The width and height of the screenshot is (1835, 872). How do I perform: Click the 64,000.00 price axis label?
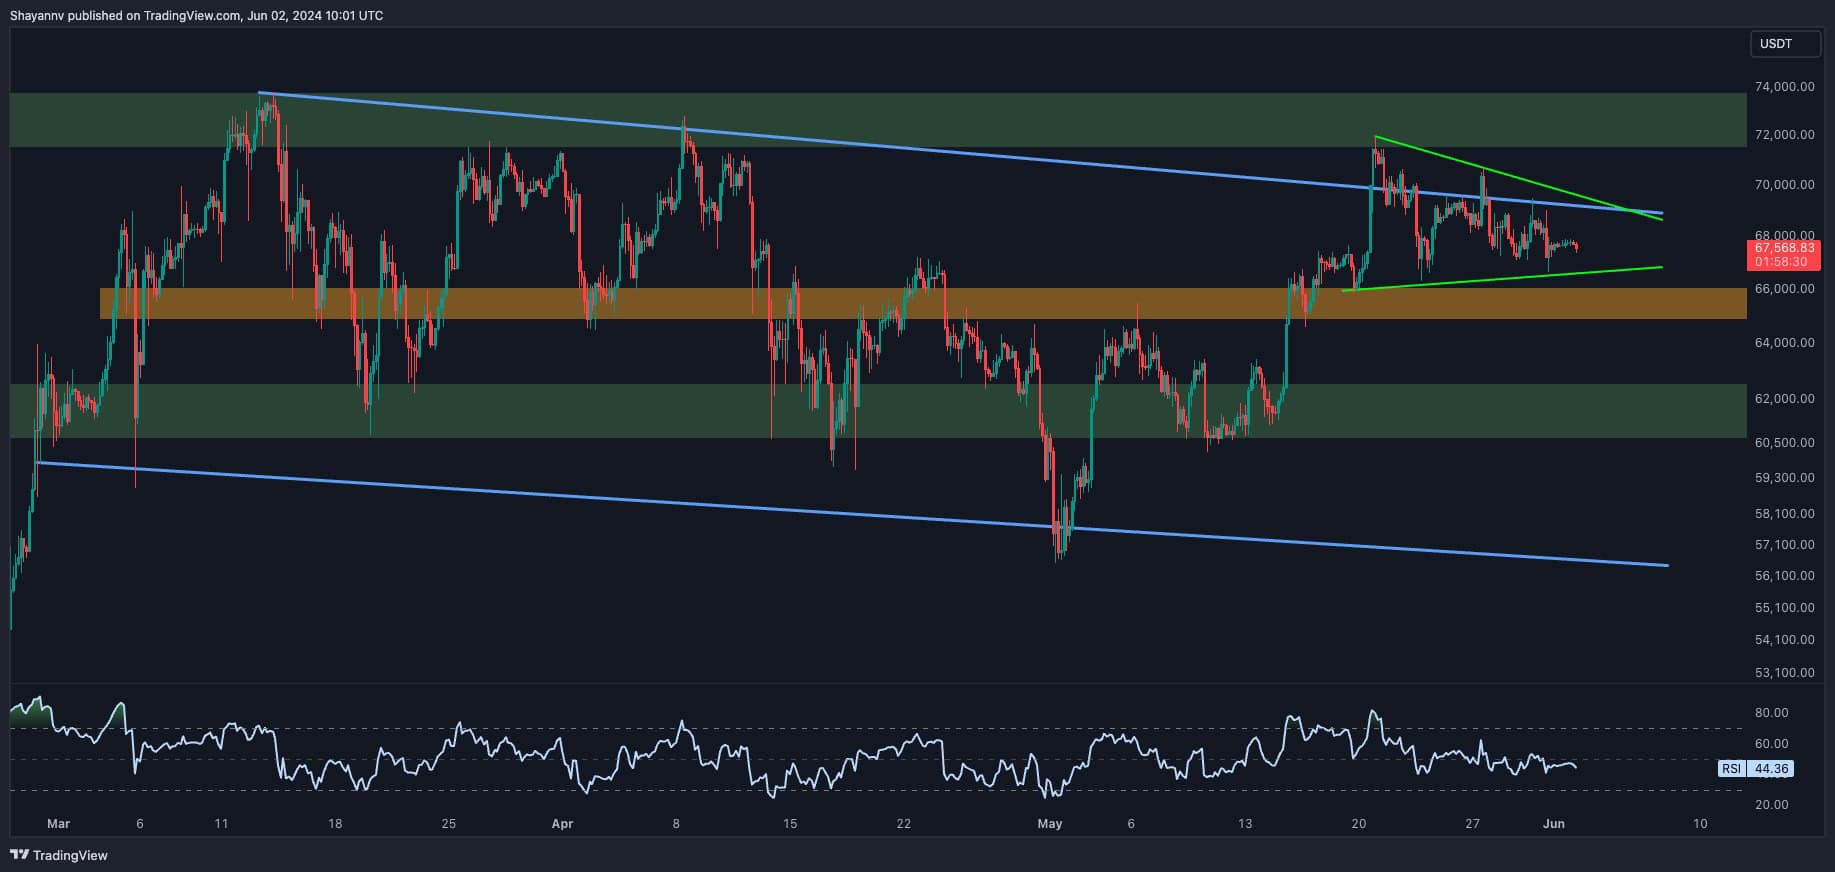pos(1786,343)
